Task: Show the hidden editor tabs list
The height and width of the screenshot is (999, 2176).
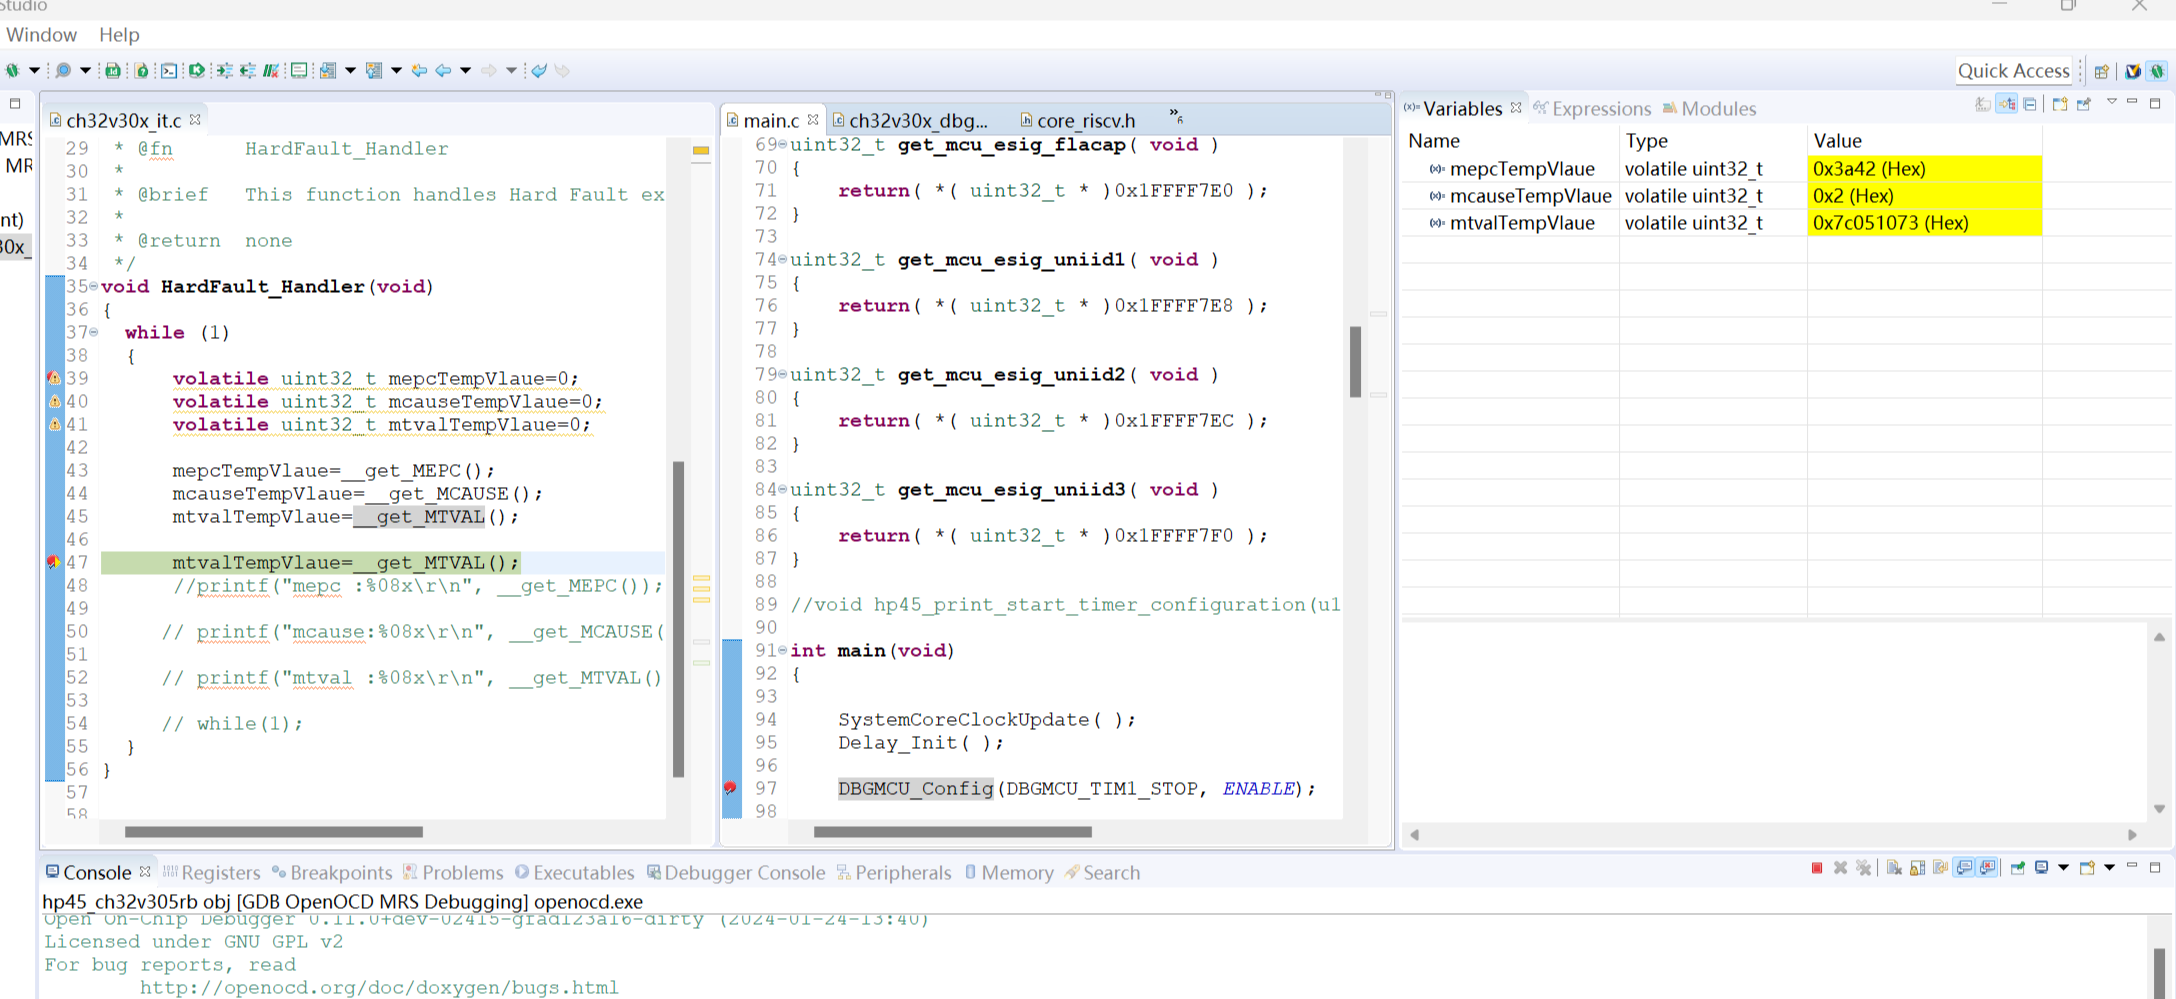Action: tap(1176, 116)
